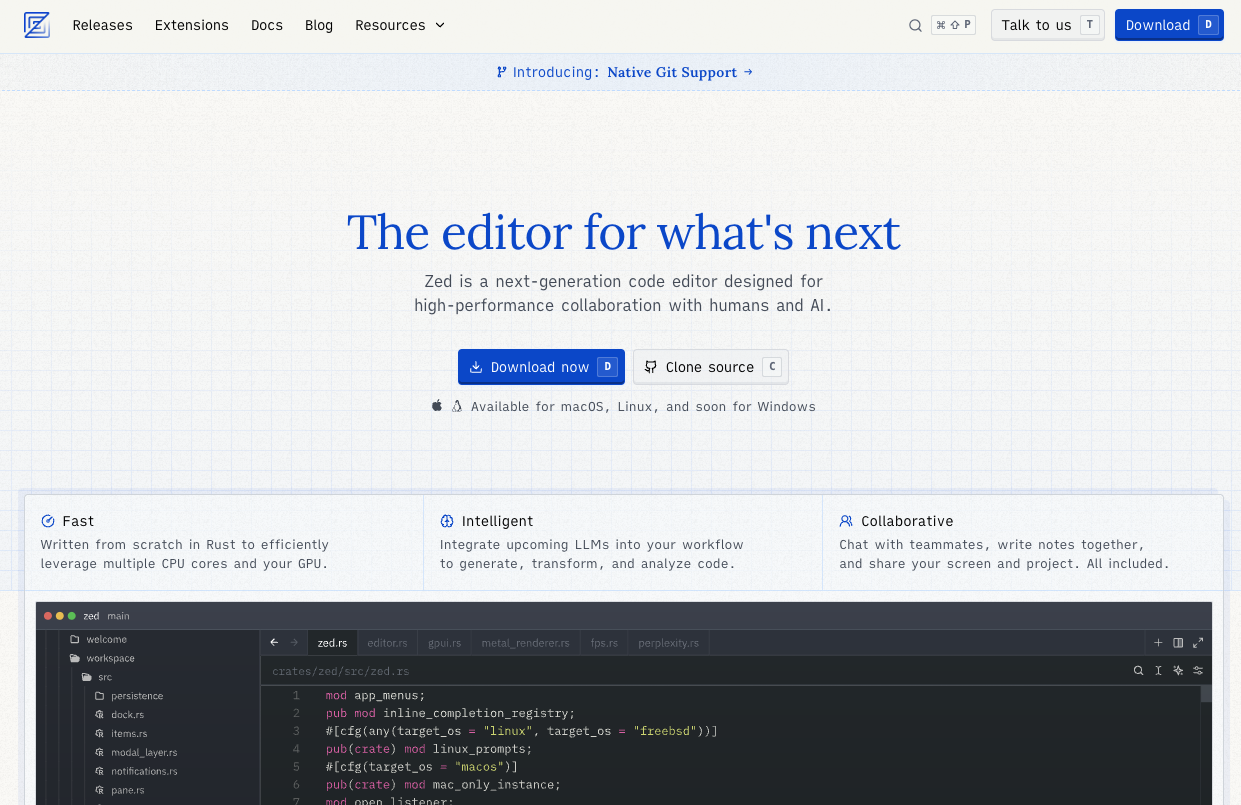Click the folder icon beside persistence
Viewport: 1241px width, 805px height.
[x=100, y=696]
